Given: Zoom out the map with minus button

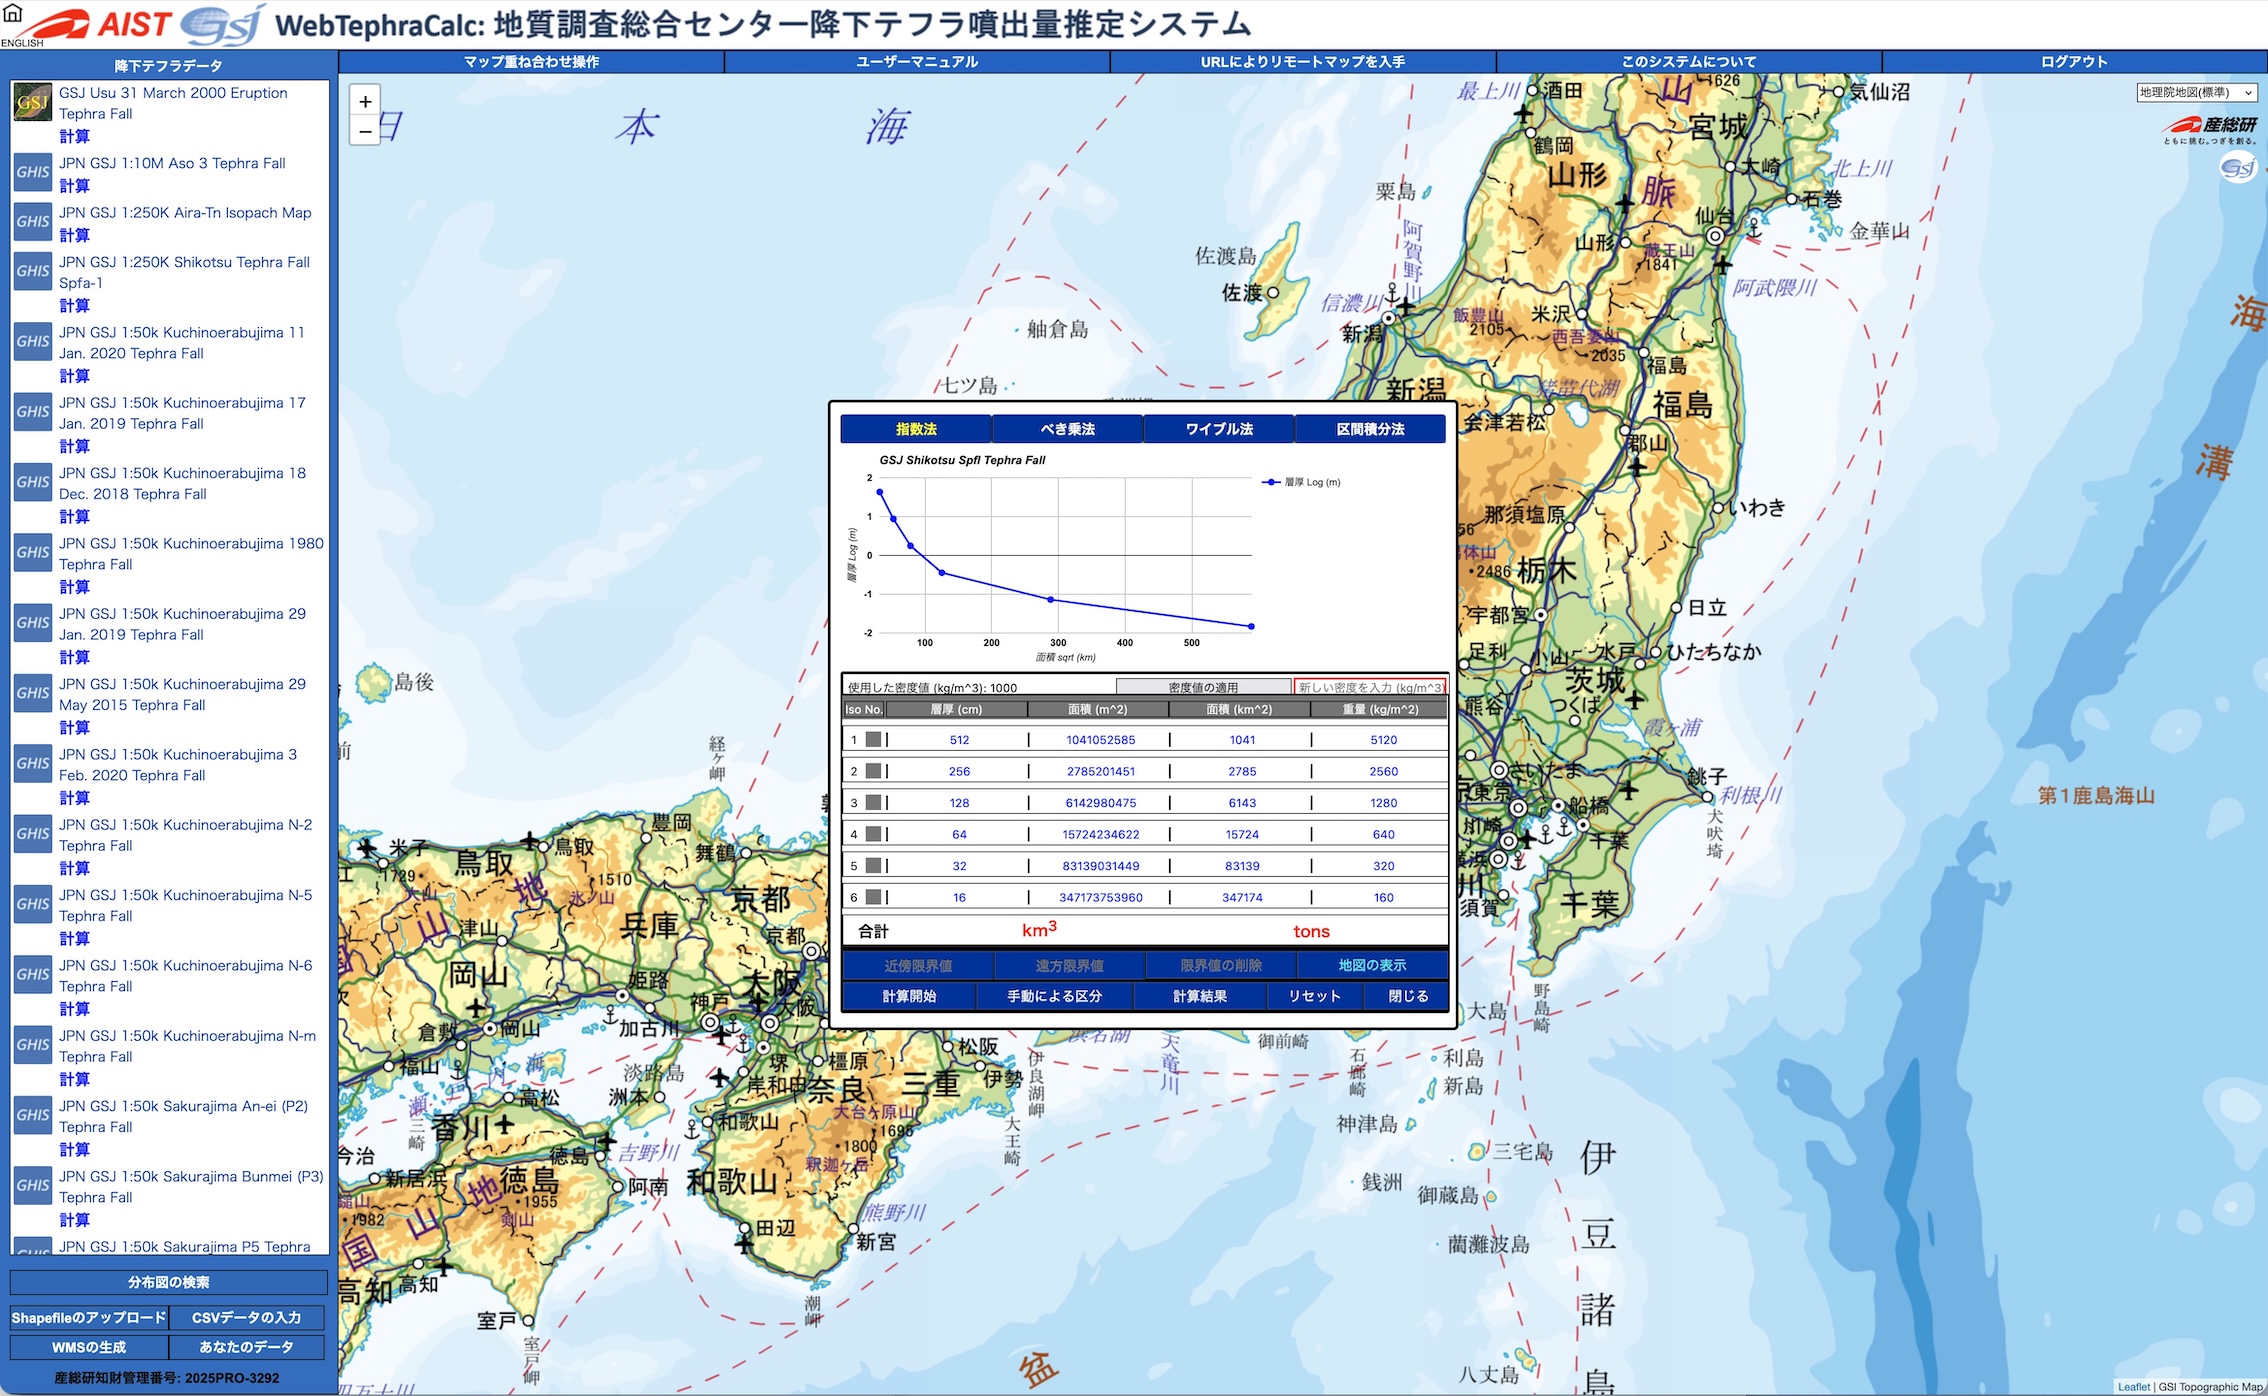Looking at the screenshot, I should point(365,131).
